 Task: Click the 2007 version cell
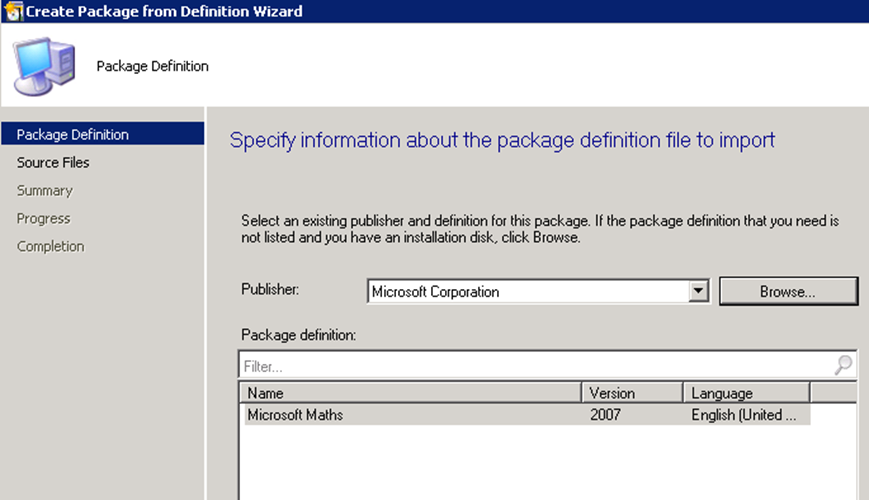(605, 415)
